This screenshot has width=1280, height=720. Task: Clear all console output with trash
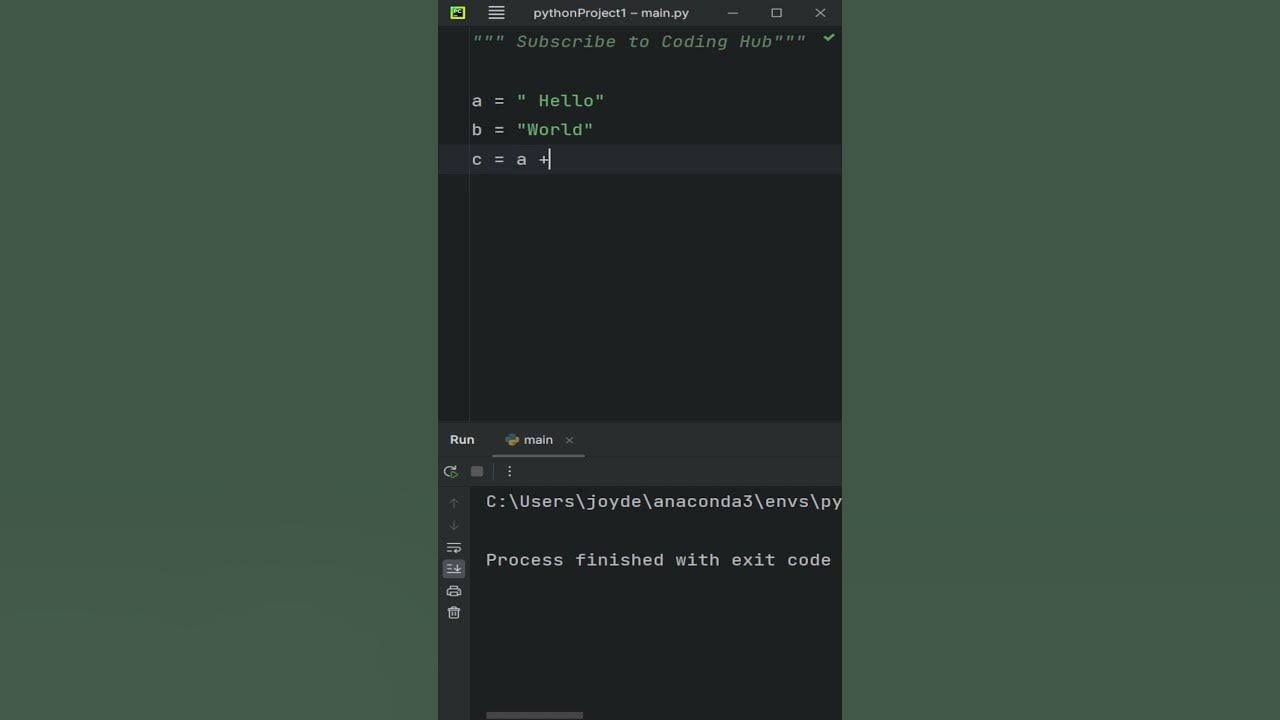pyautogui.click(x=454, y=612)
